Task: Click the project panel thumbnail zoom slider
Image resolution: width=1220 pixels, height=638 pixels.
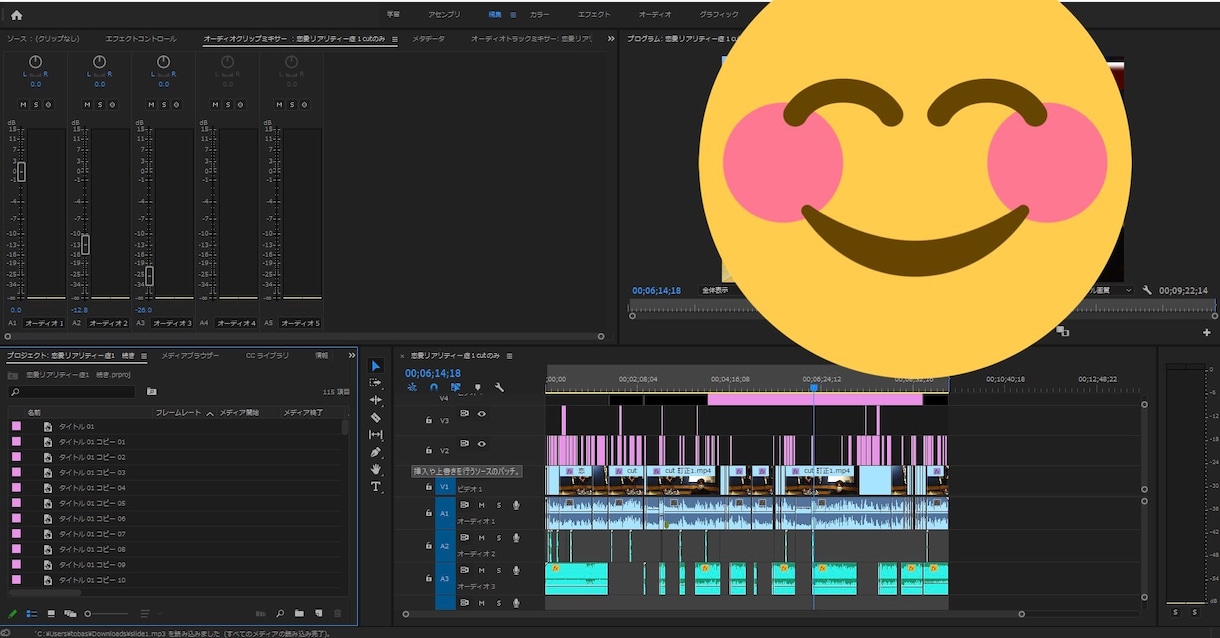Action: pos(107,613)
